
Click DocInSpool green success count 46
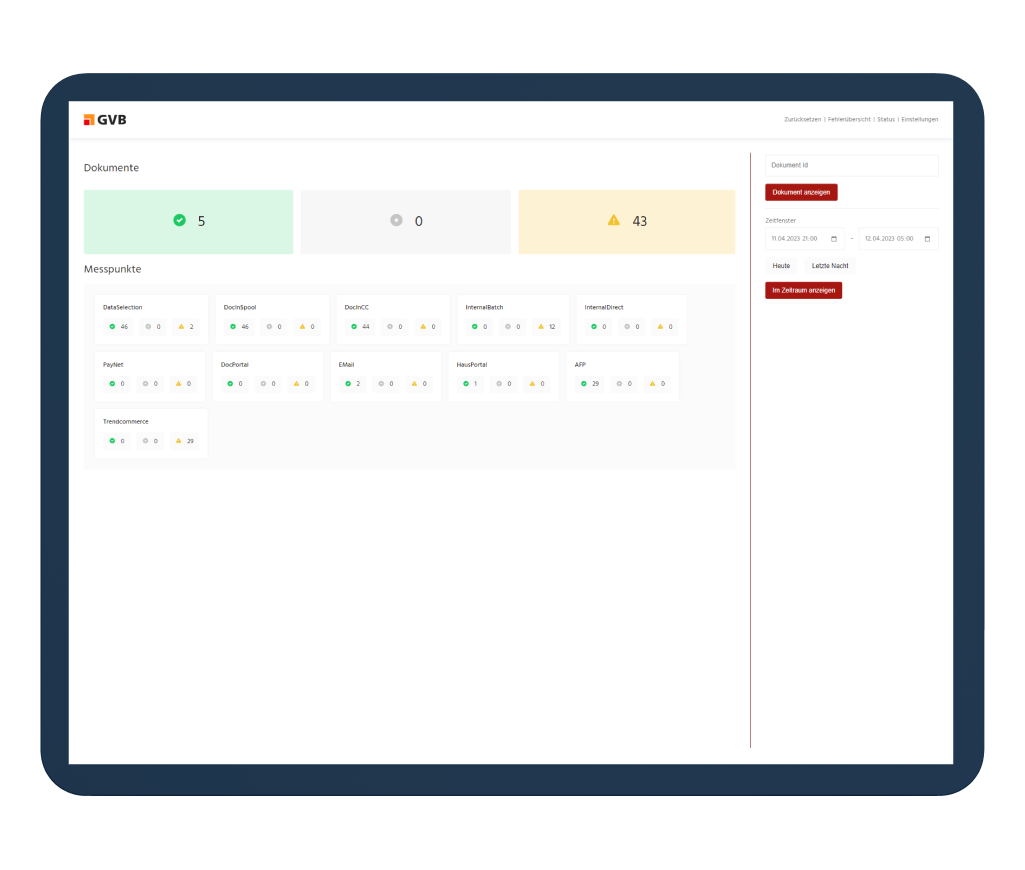click(239, 327)
